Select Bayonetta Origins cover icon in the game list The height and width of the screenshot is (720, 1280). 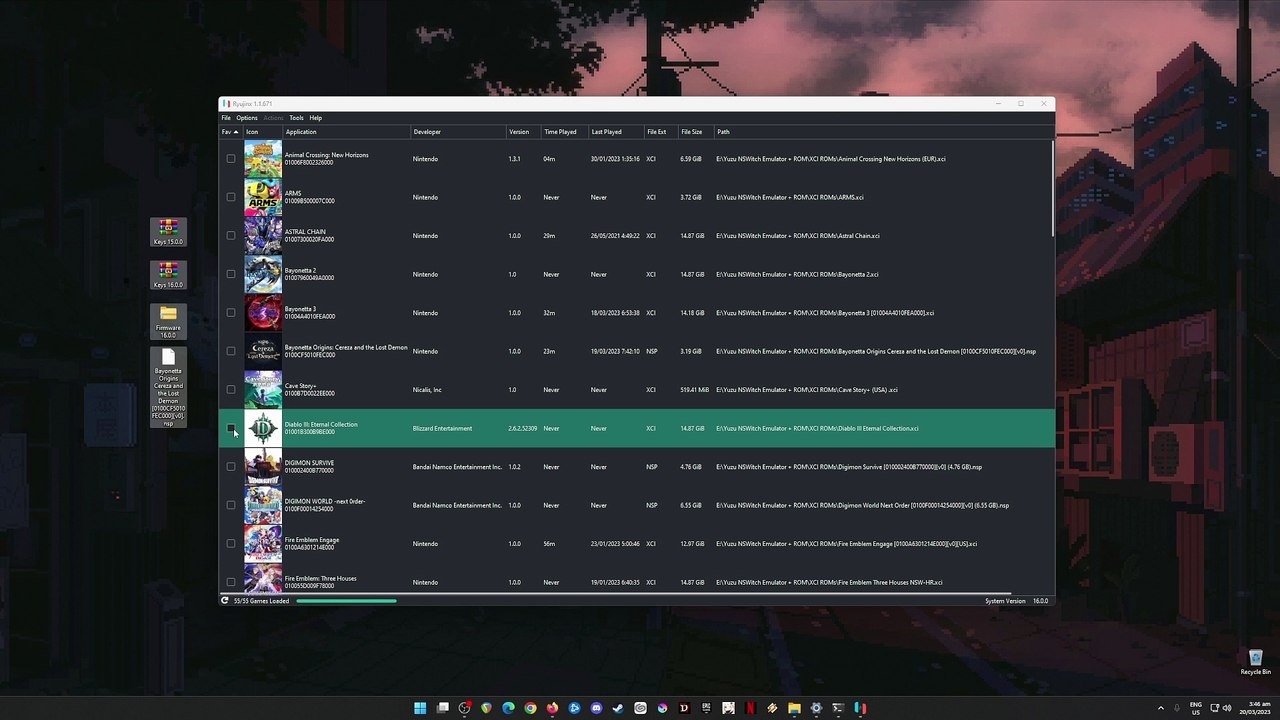point(263,351)
